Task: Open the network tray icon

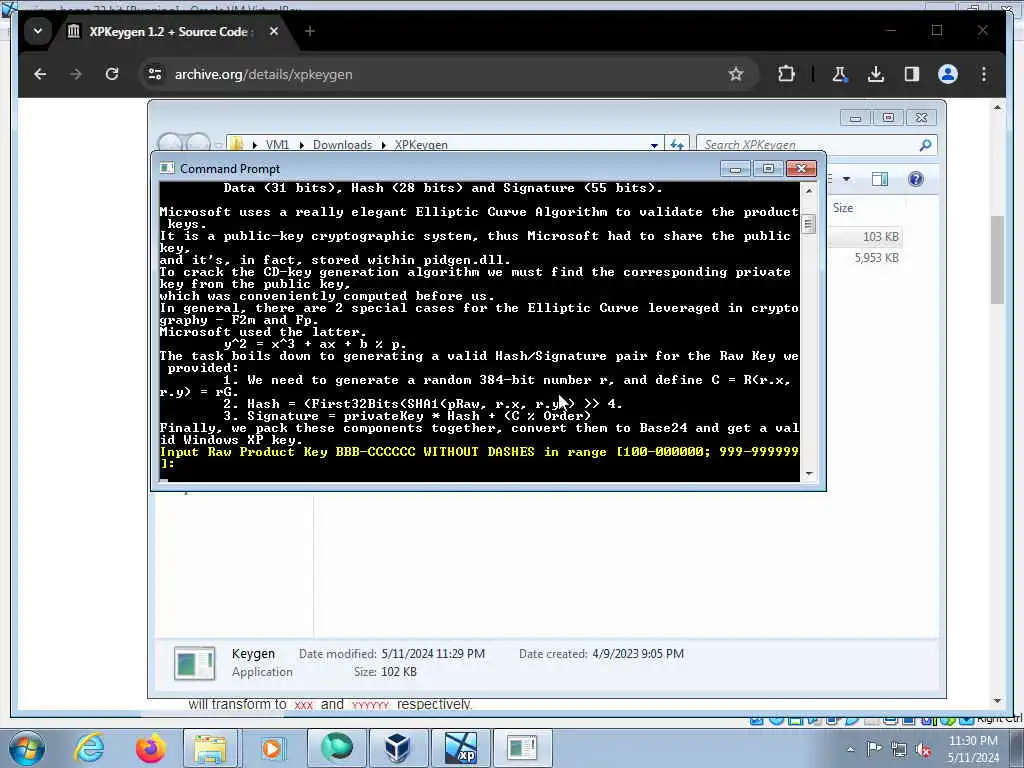Action: tap(899, 749)
